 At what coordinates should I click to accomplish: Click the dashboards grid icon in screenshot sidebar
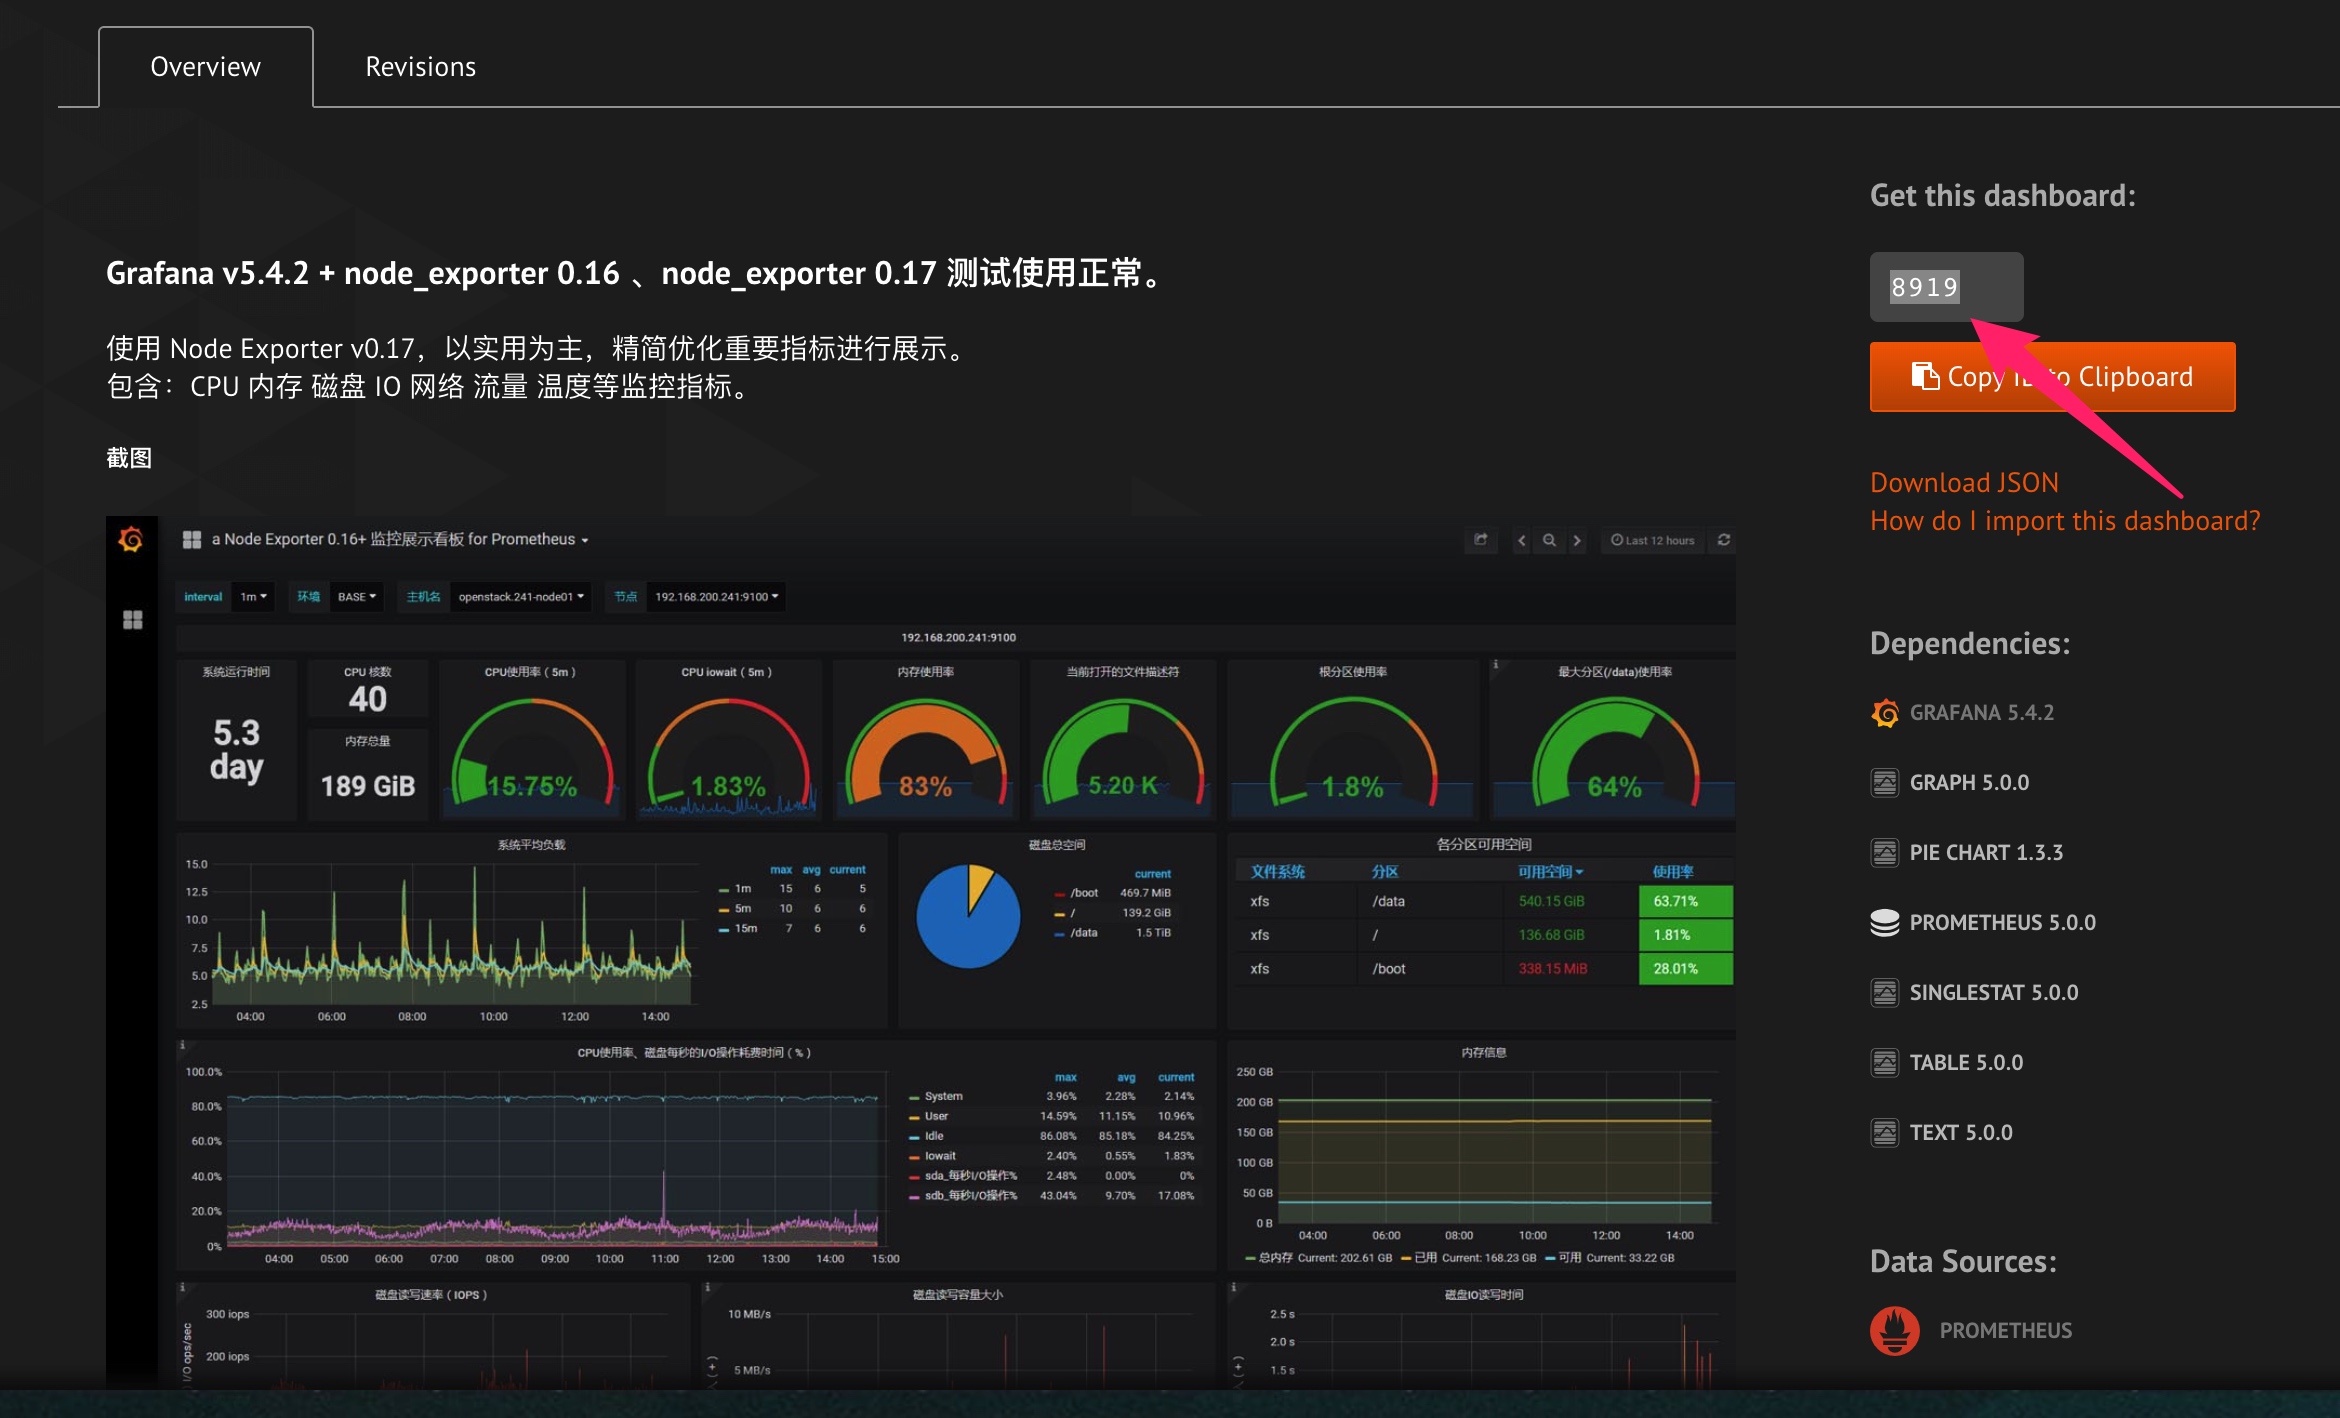[x=132, y=620]
